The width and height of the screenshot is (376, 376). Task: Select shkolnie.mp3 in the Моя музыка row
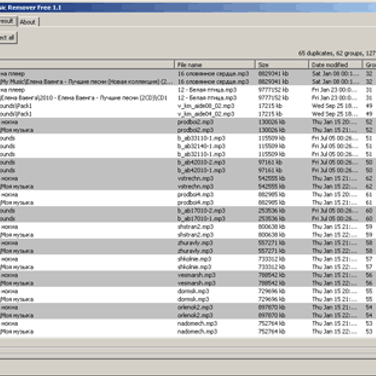coord(194,267)
